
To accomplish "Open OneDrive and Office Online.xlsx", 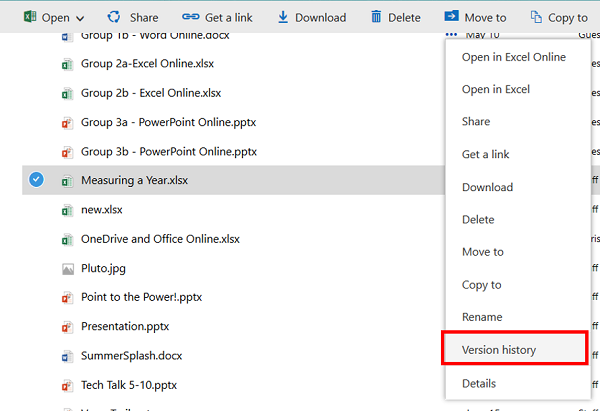I will 160,239.
